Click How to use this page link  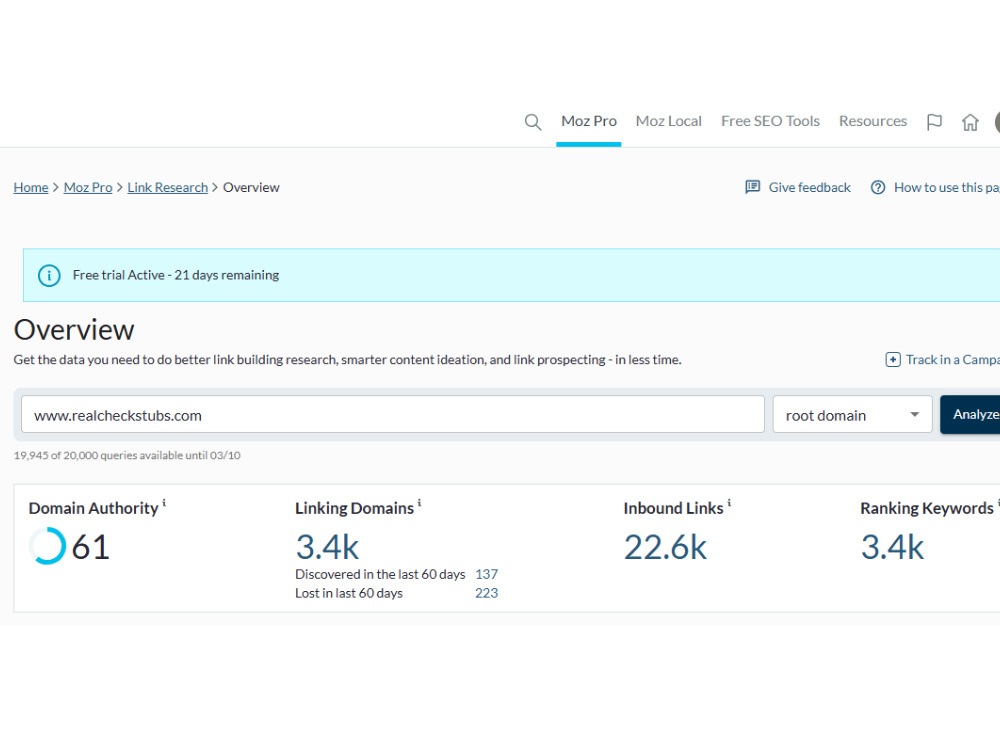946,188
